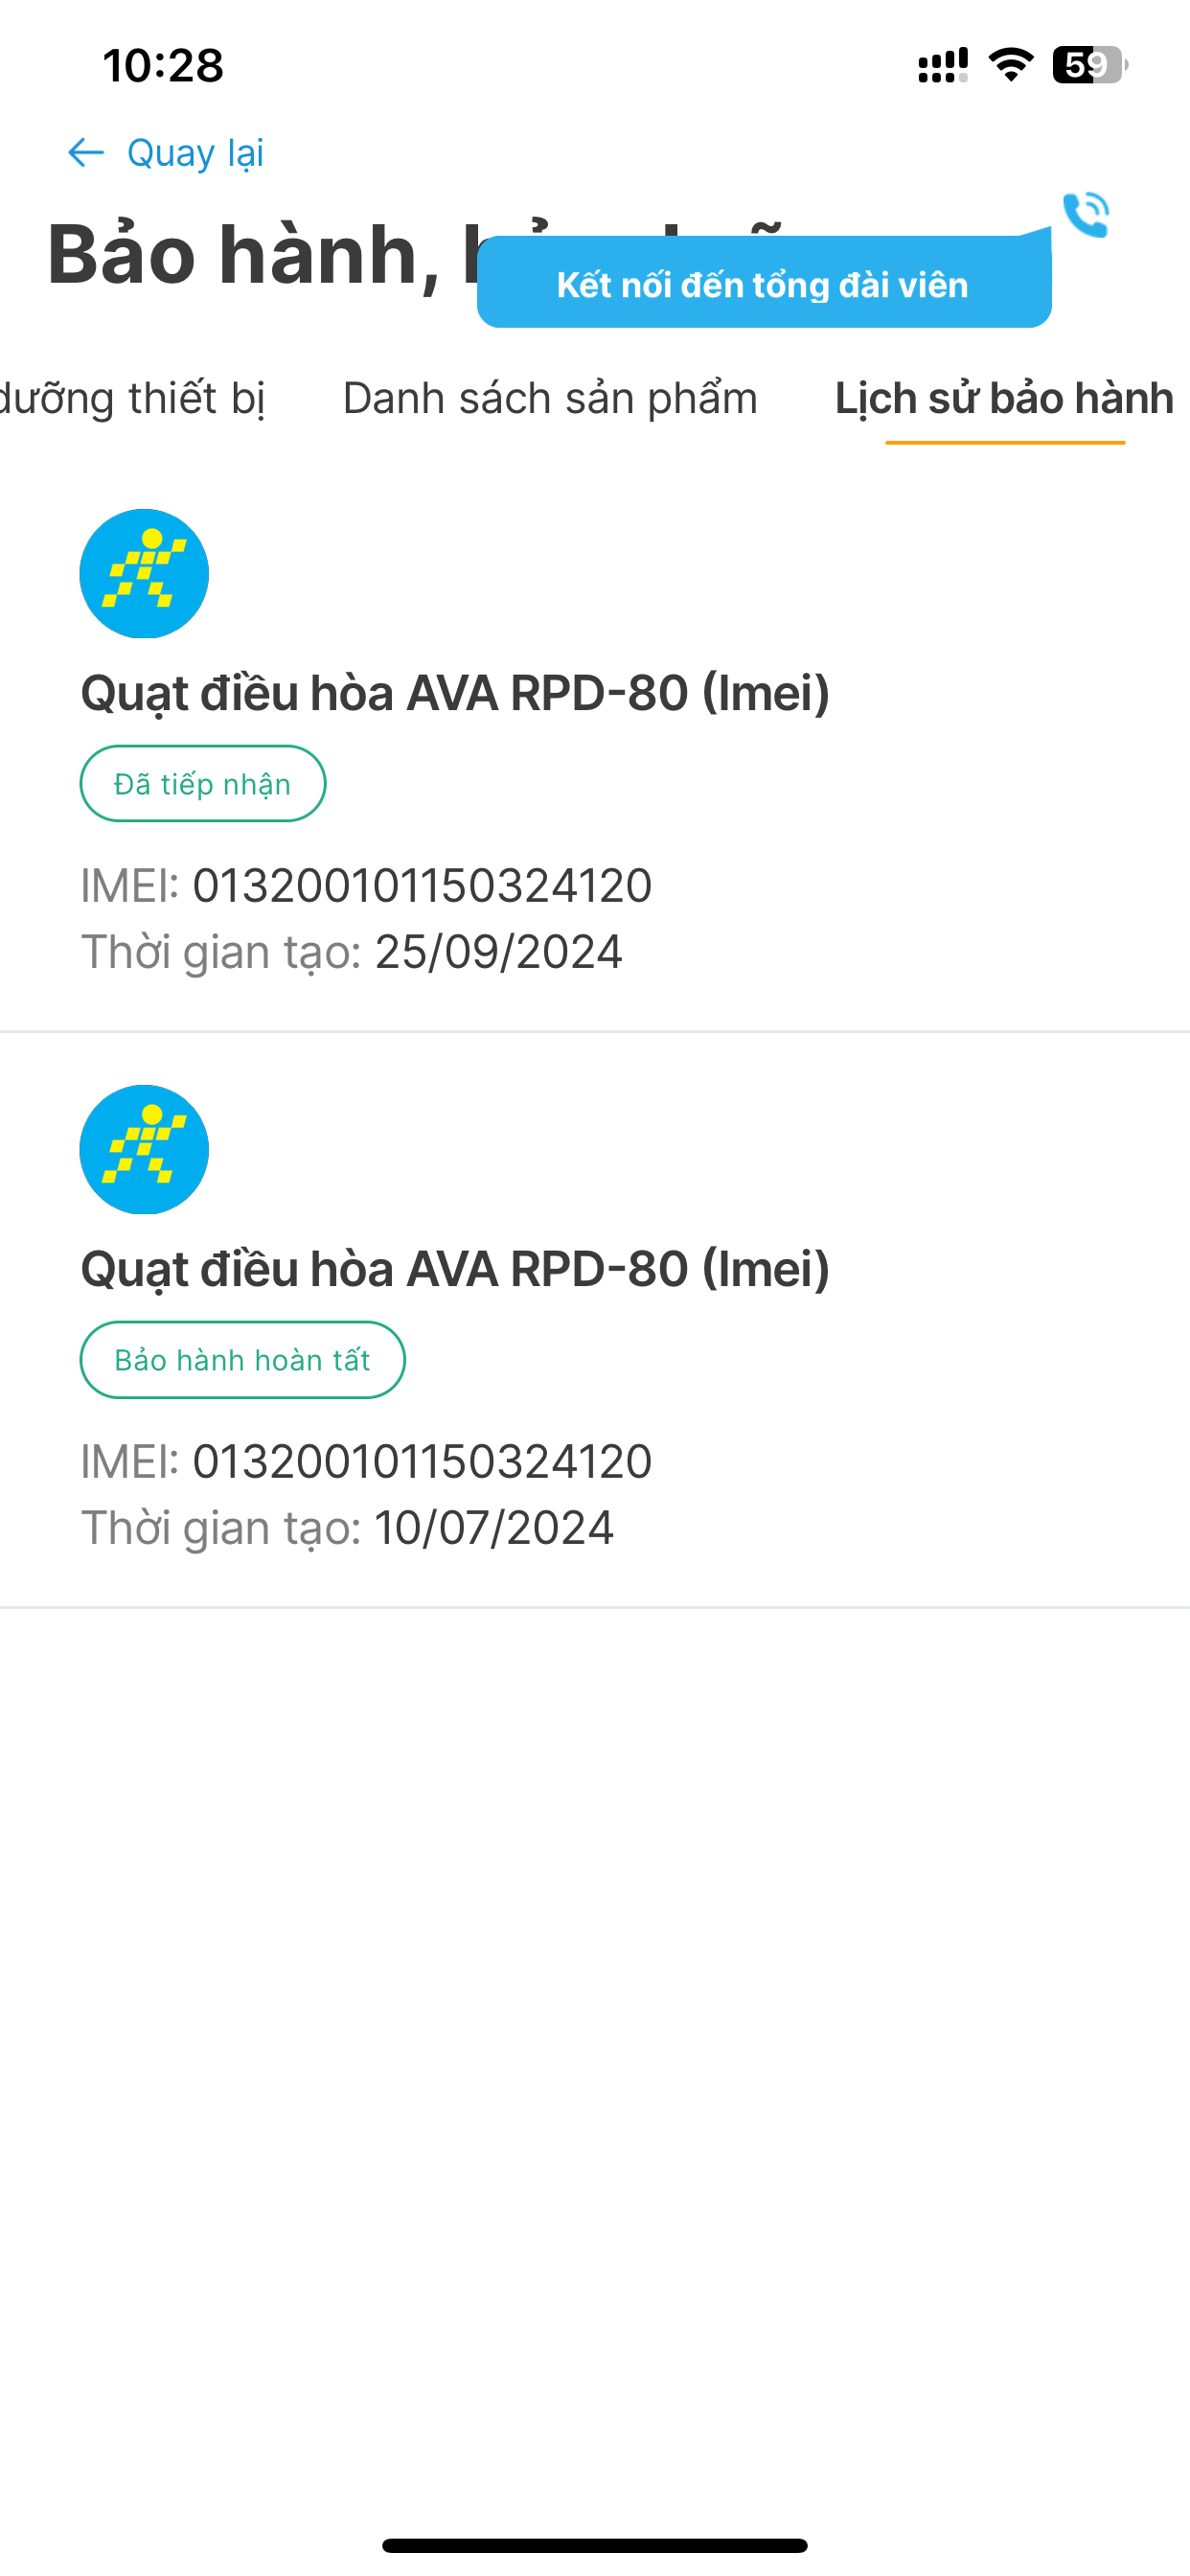The image size is (1190, 2576).
Task: Tap the Wi-Fi icon in status bar
Action: (x=1010, y=65)
